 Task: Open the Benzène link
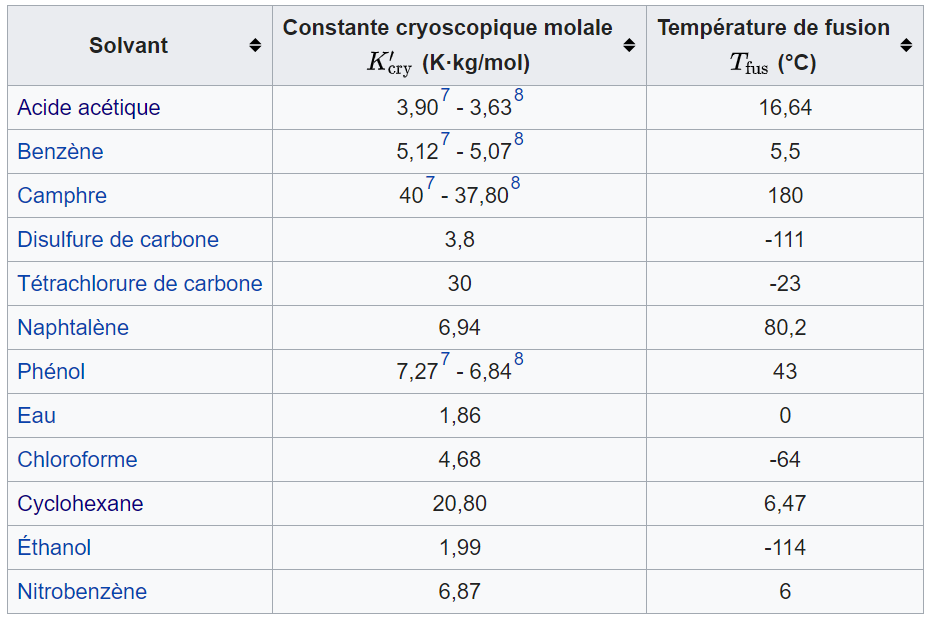pyautogui.click(x=60, y=152)
